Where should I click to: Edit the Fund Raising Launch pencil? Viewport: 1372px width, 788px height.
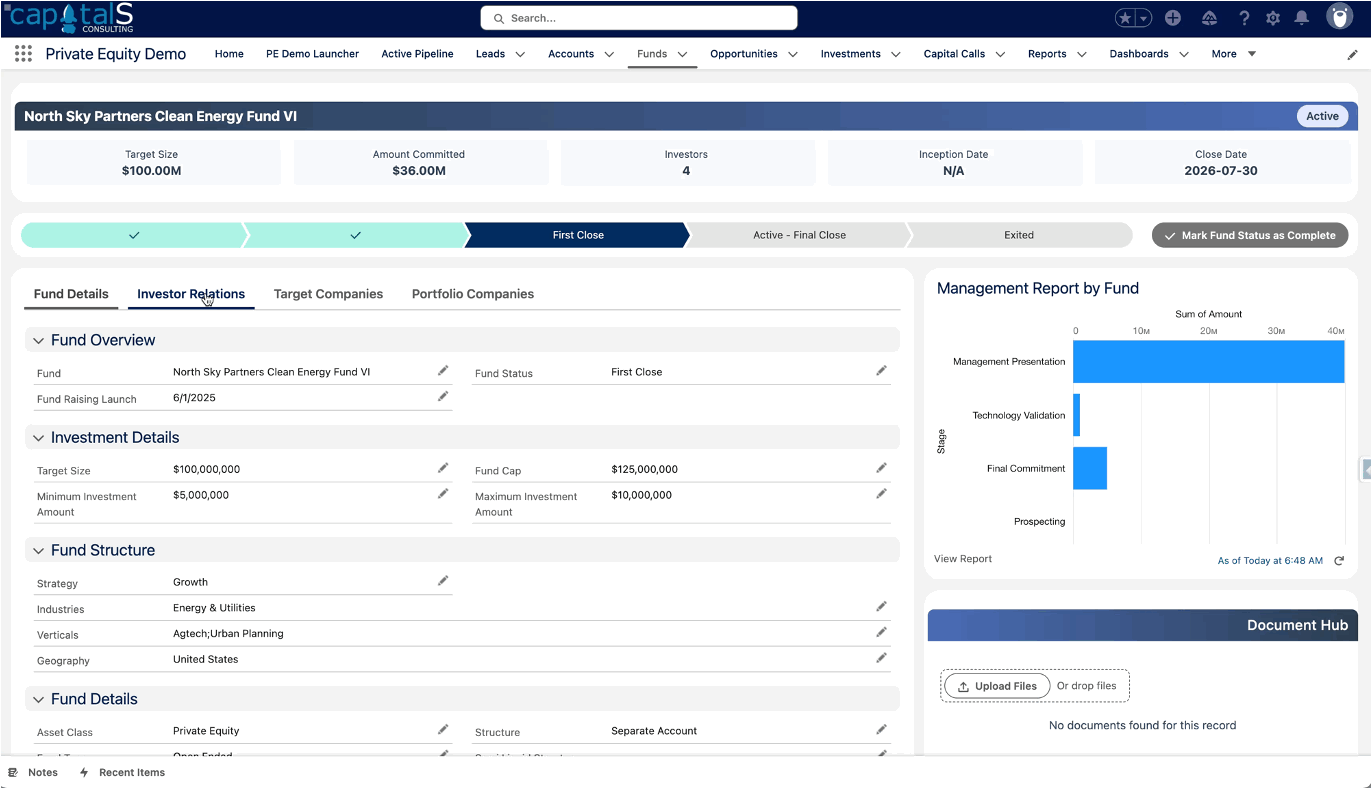pos(443,397)
